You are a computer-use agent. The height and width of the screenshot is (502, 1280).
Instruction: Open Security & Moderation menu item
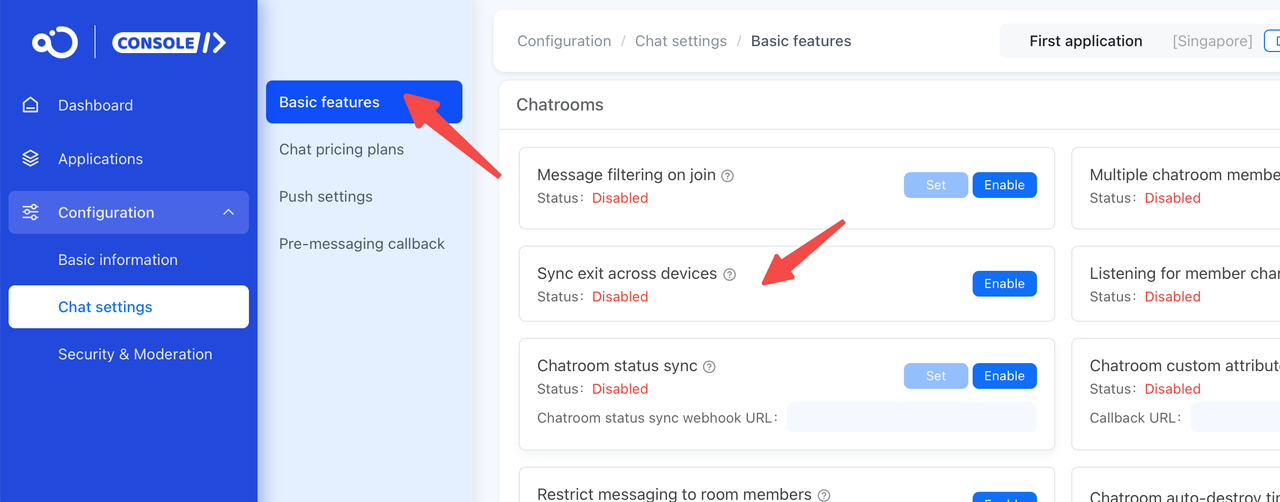(x=135, y=354)
